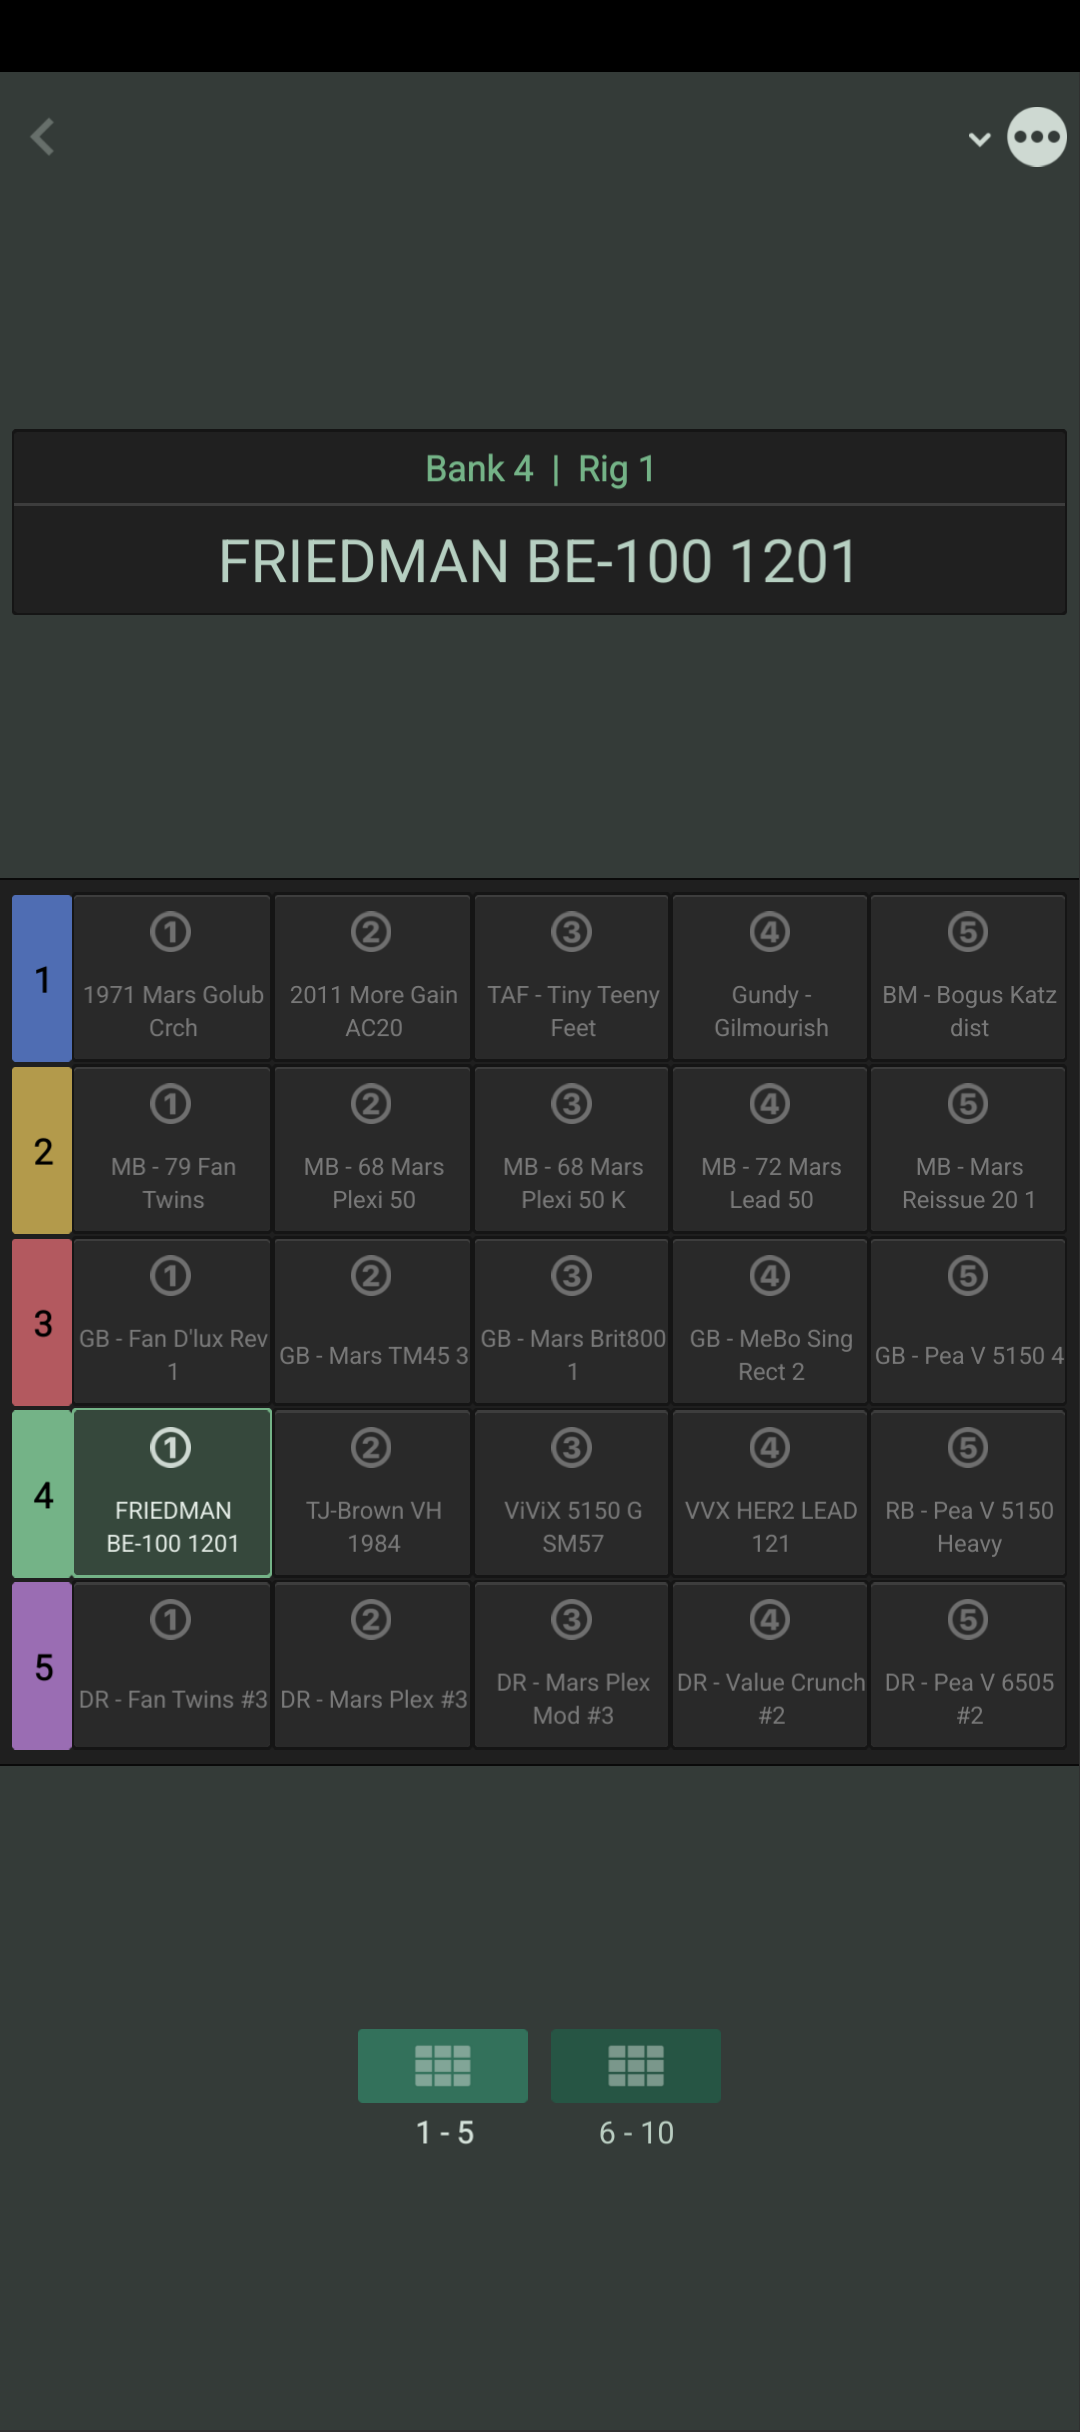Viewport: 1080px width, 2432px height.
Task: Tap the FRIEDMAN BE-100 1201 rig title
Action: click(x=540, y=560)
